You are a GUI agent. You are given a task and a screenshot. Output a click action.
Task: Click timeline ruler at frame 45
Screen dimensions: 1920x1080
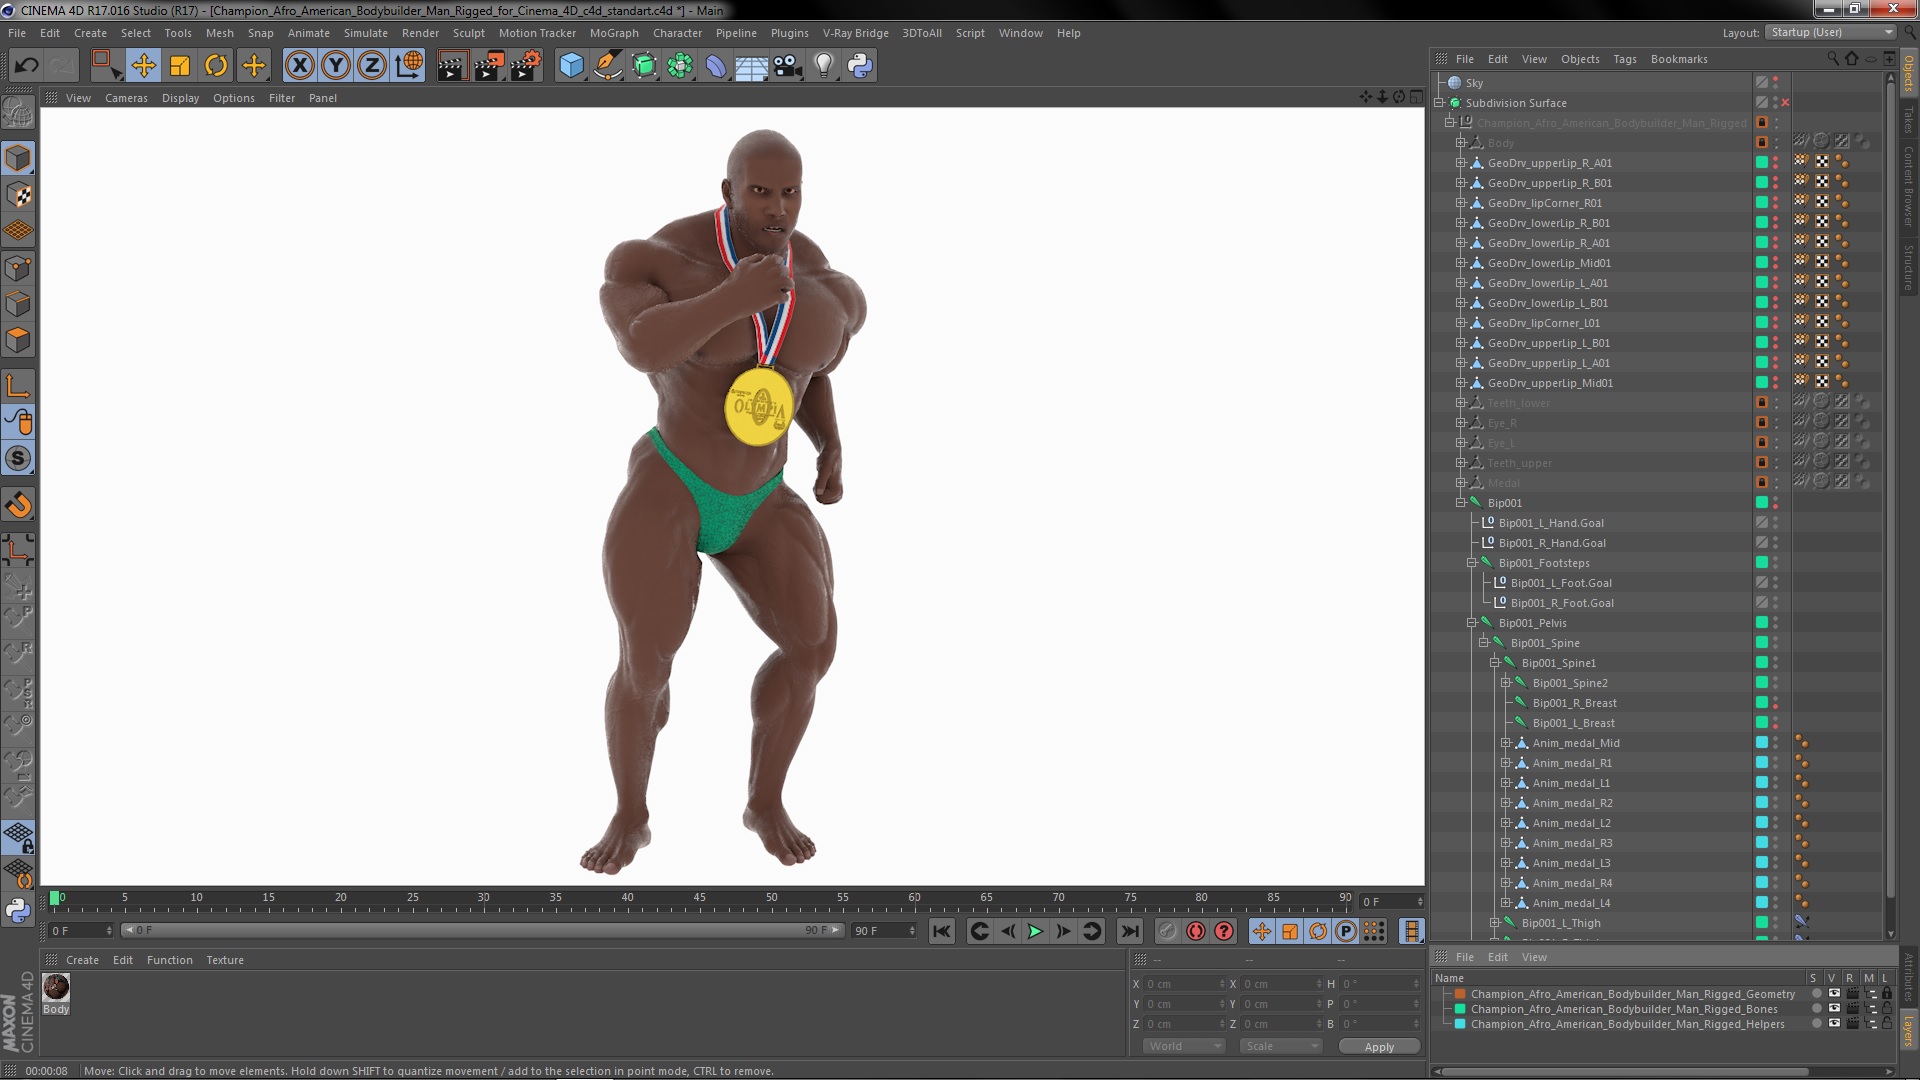(699, 900)
